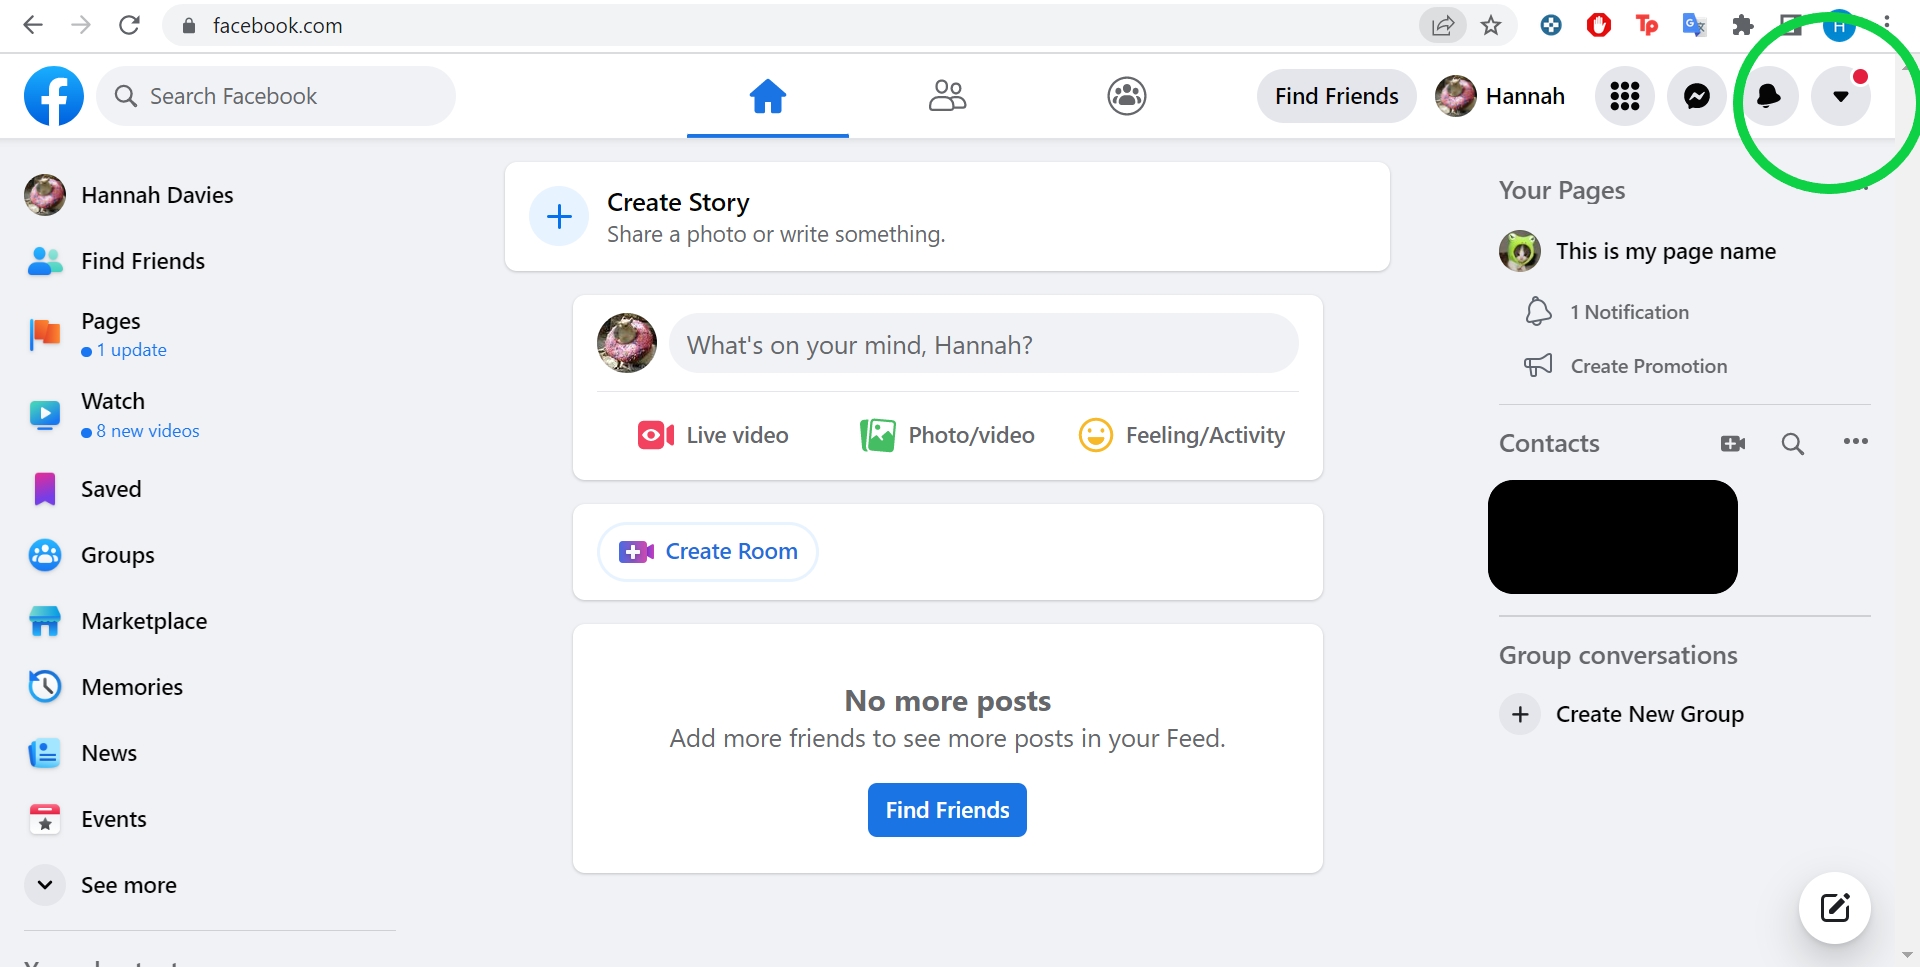This screenshot has width=1920, height=967.
Task: Click Create New Group plus
Action: click(1520, 714)
